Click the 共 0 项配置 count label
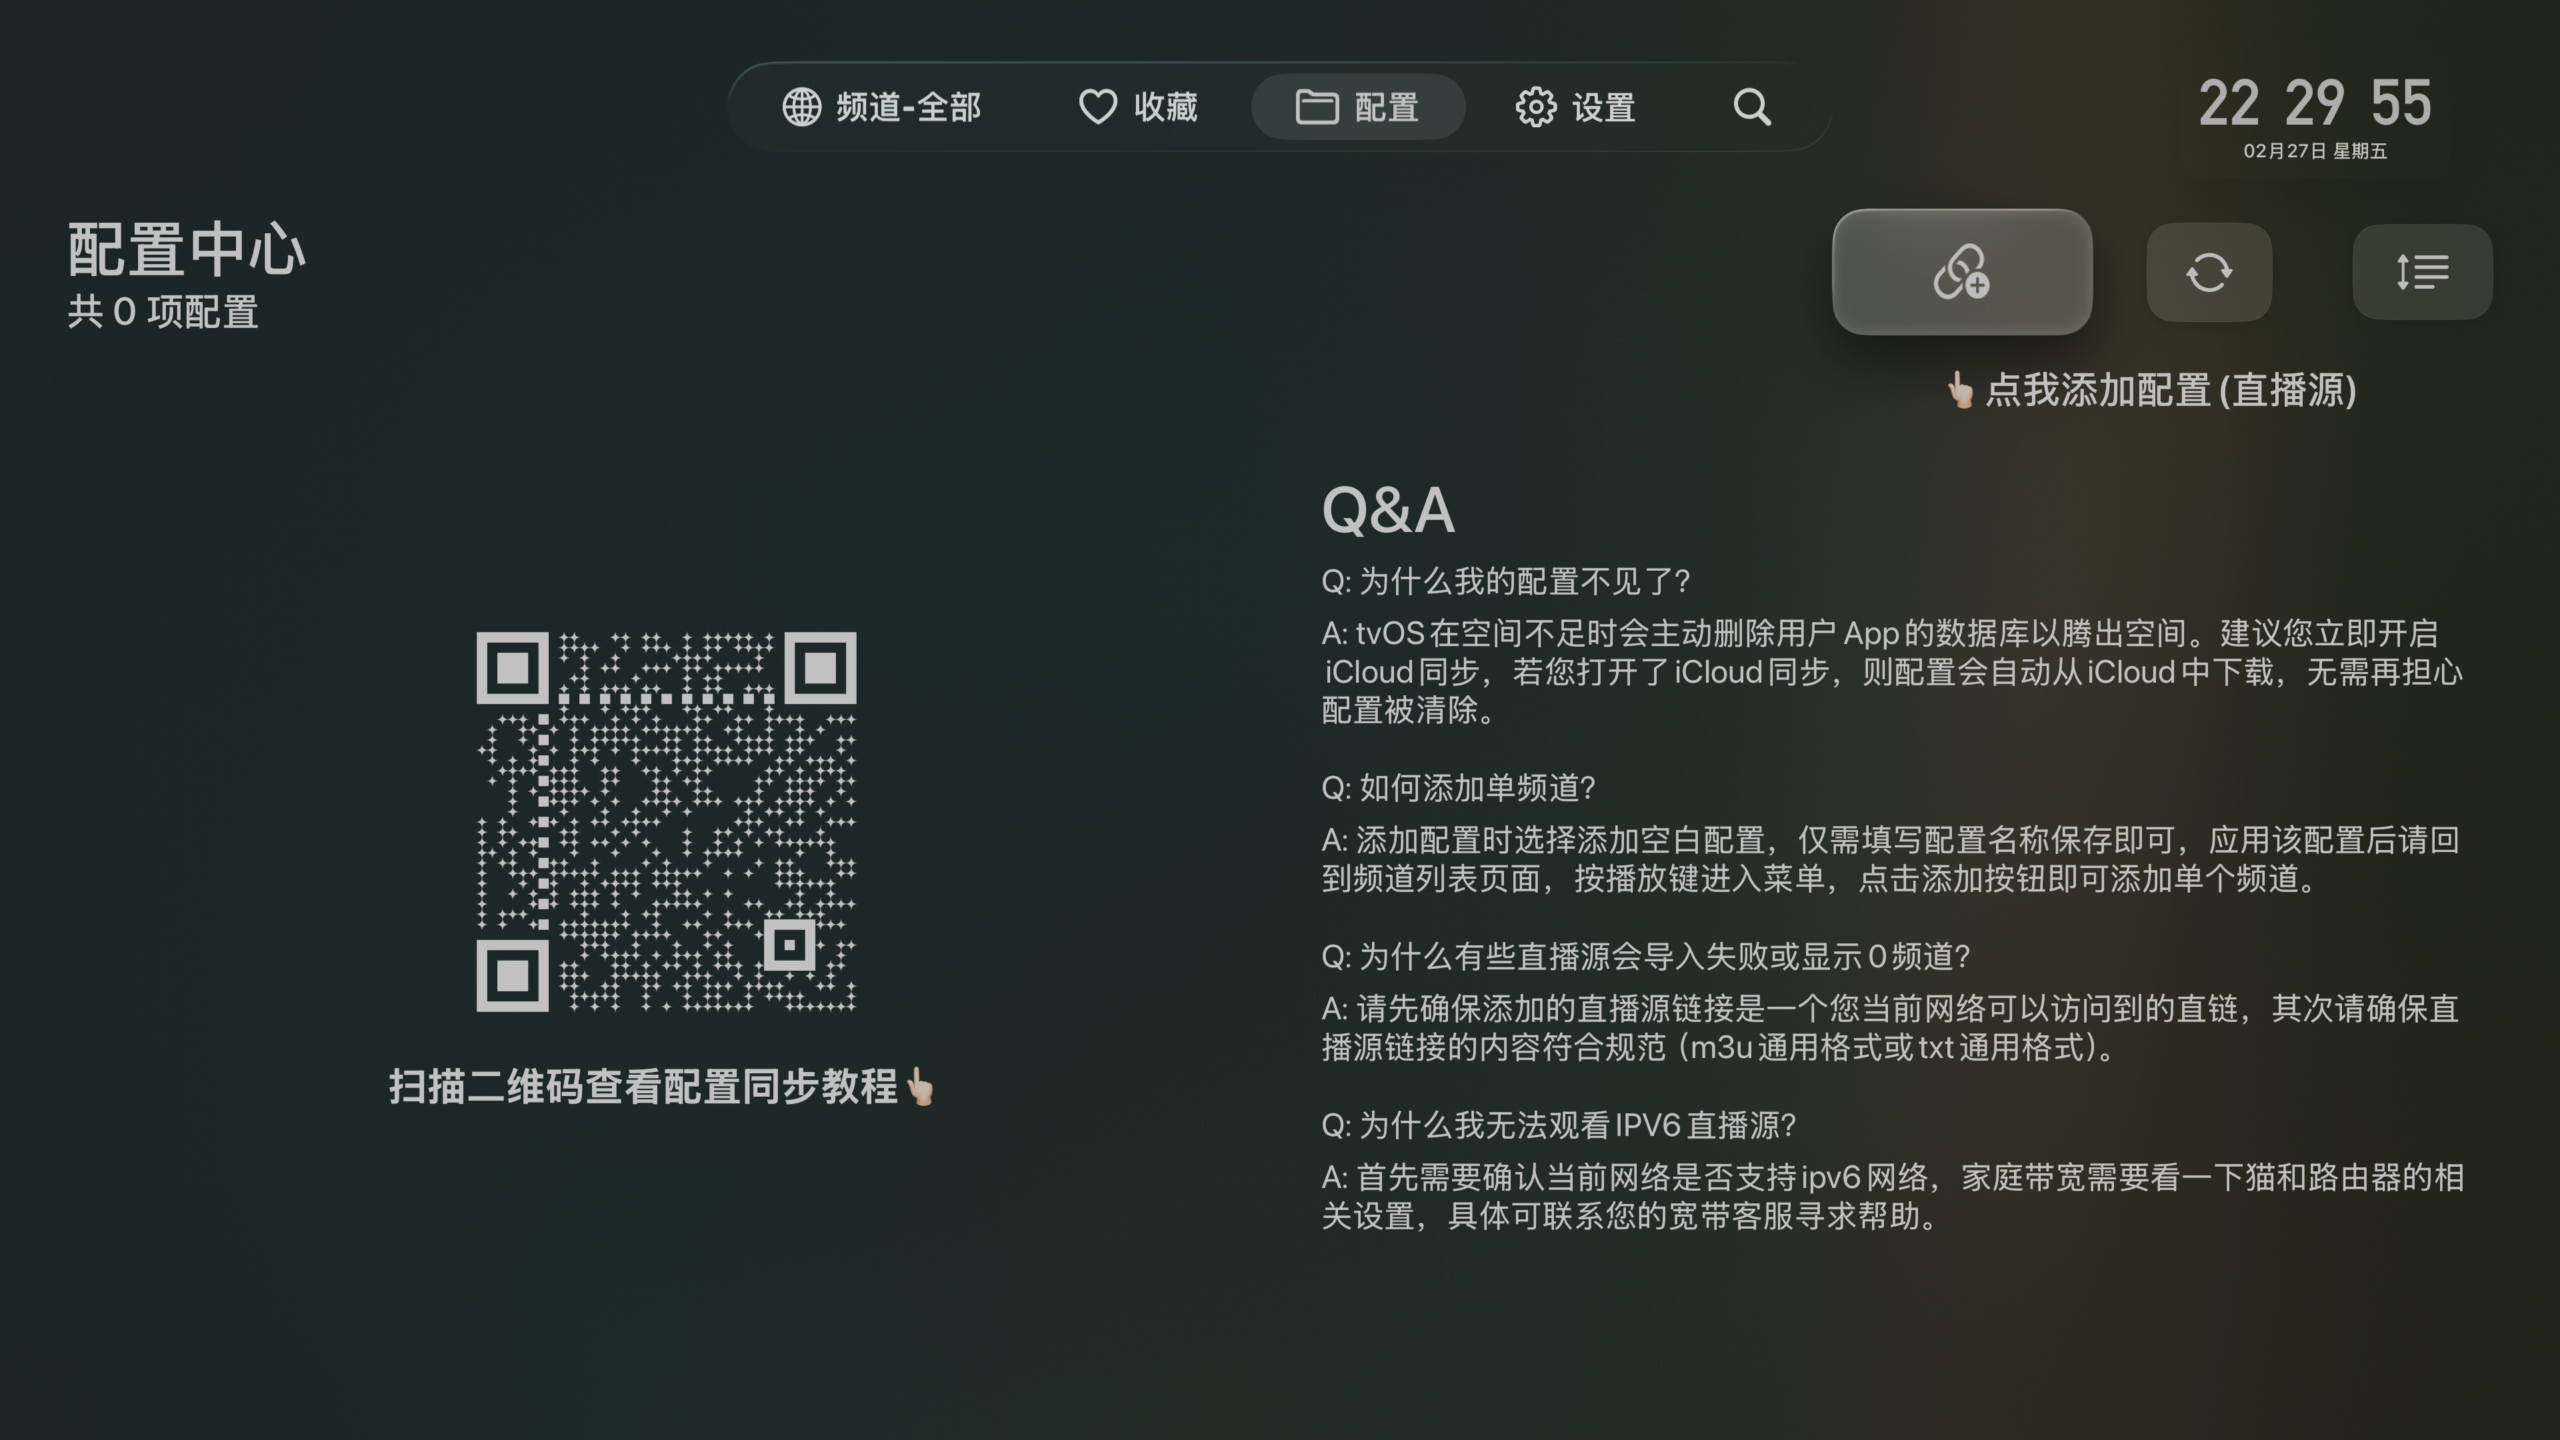The image size is (2560, 1440). (x=163, y=312)
